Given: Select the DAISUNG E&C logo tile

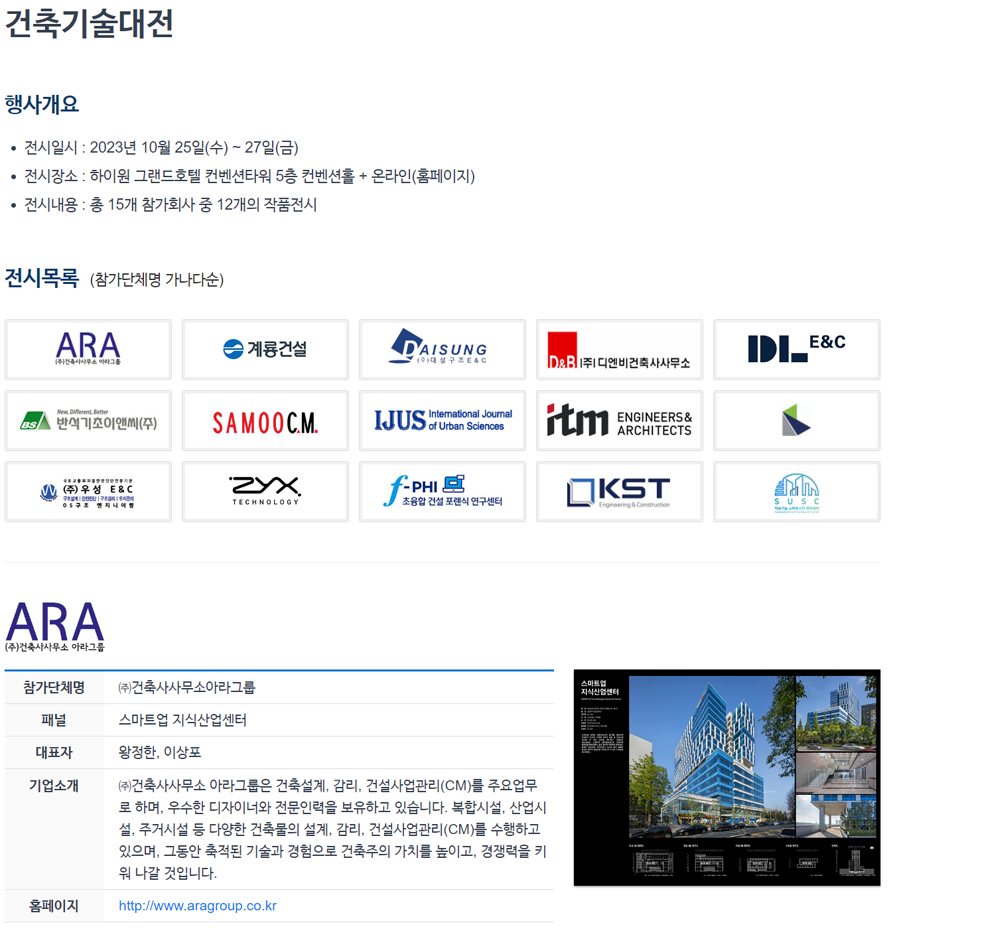Looking at the screenshot, I should (442, 350).
